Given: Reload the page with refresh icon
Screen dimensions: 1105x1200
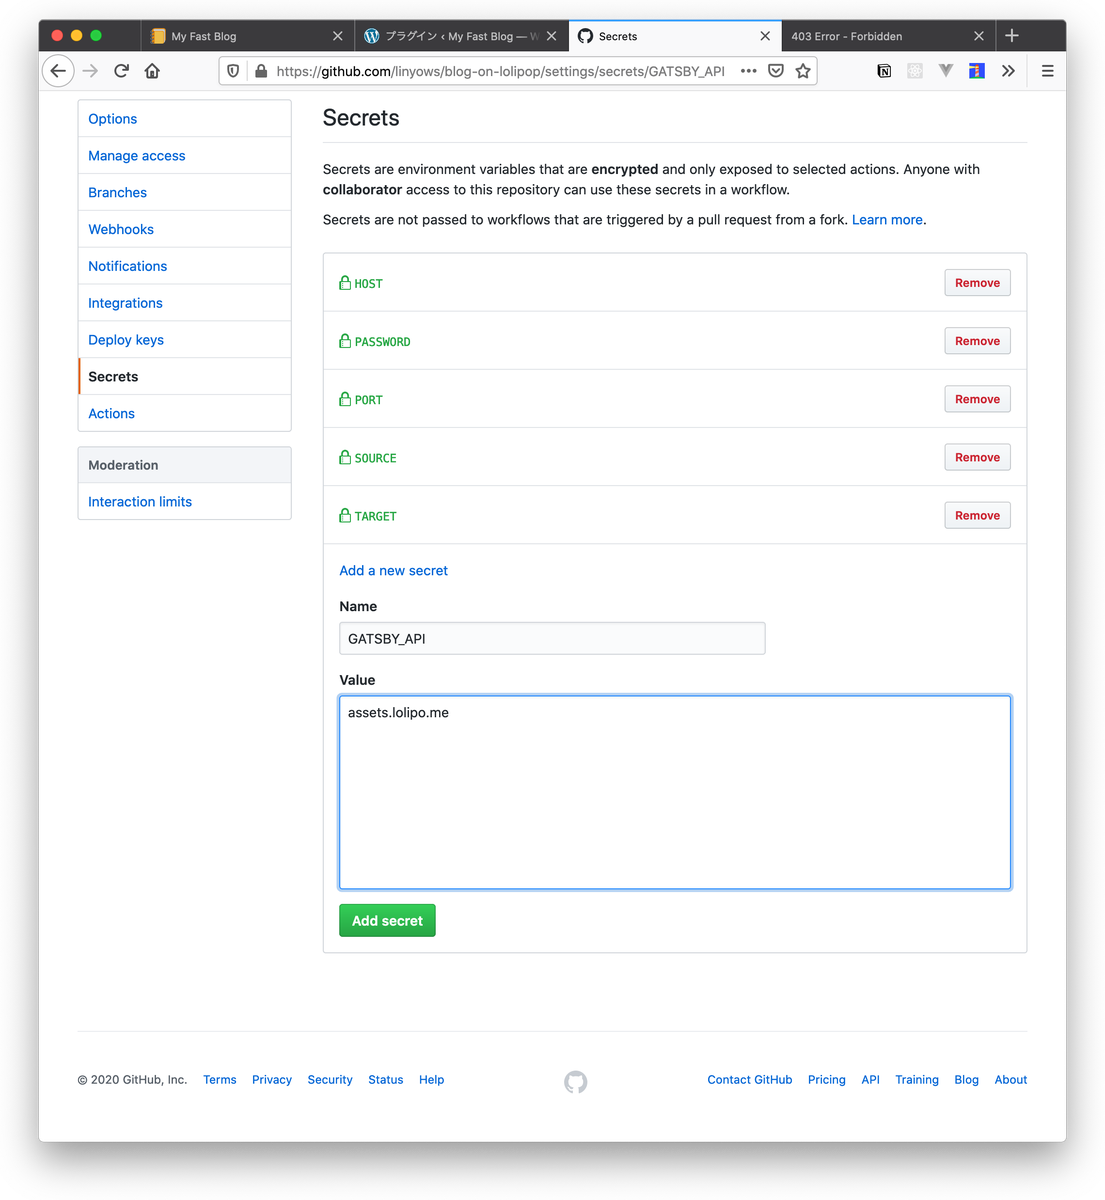Looking at the screenshot, I should [x=121, y=71].
